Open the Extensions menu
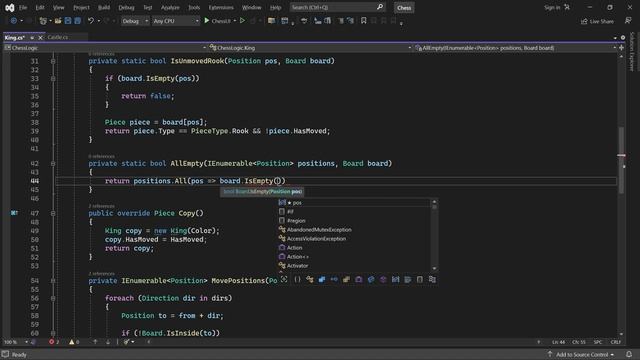 point(221,7)
